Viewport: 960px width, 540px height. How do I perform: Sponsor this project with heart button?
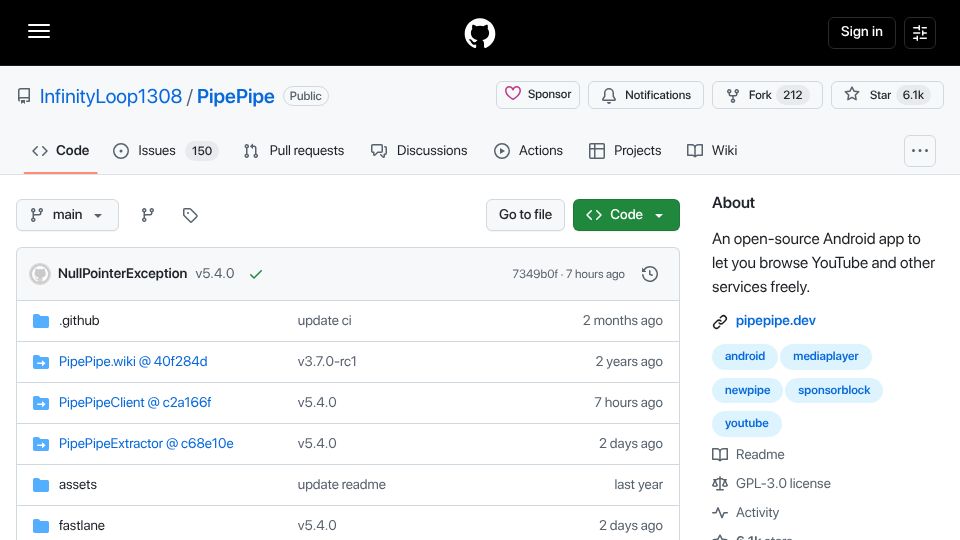[x=538, y=95]
